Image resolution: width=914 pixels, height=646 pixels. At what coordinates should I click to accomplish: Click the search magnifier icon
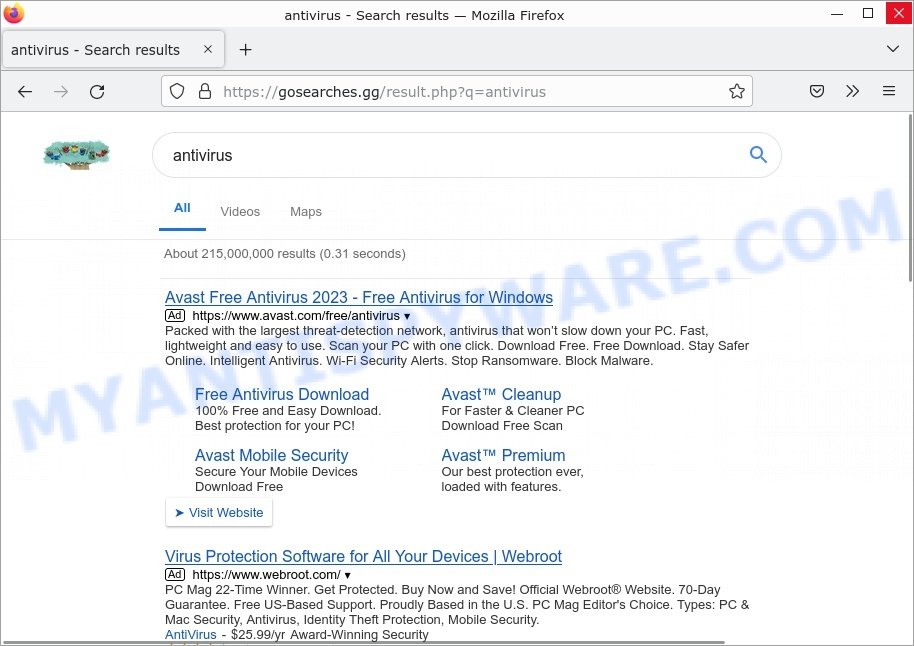pyautogui.click(x=758, y=155)
